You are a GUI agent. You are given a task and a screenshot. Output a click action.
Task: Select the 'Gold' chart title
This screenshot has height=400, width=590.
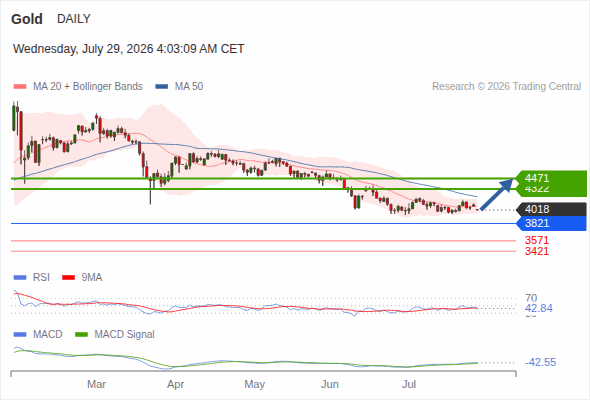pyautogui.click(x=27, y=19)
